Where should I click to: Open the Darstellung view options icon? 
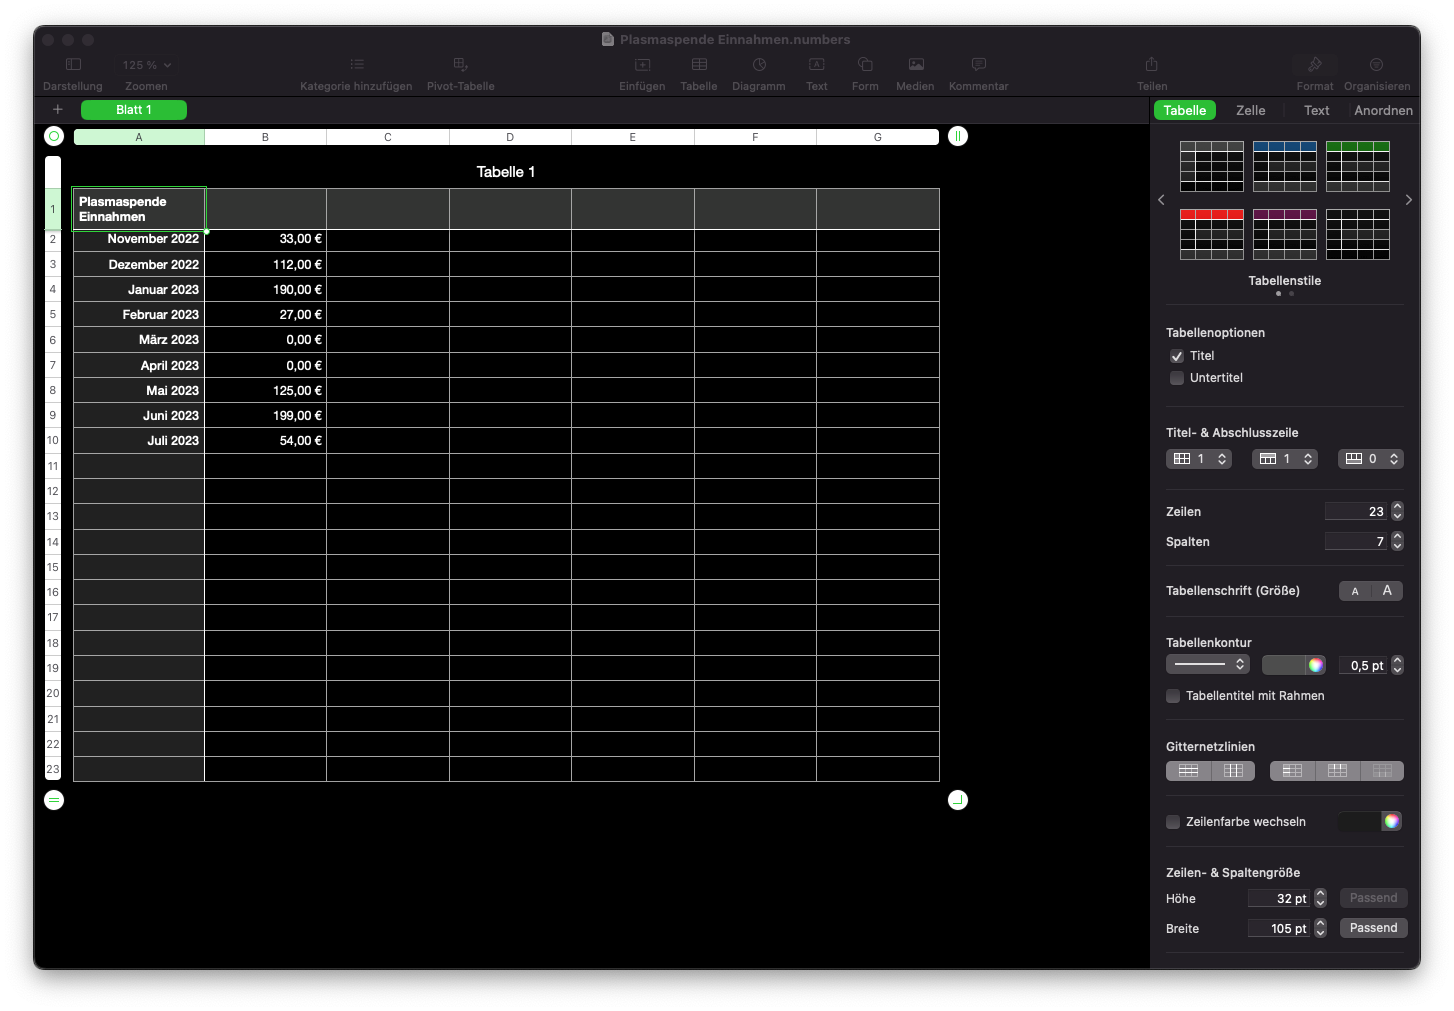pos(73,65)
